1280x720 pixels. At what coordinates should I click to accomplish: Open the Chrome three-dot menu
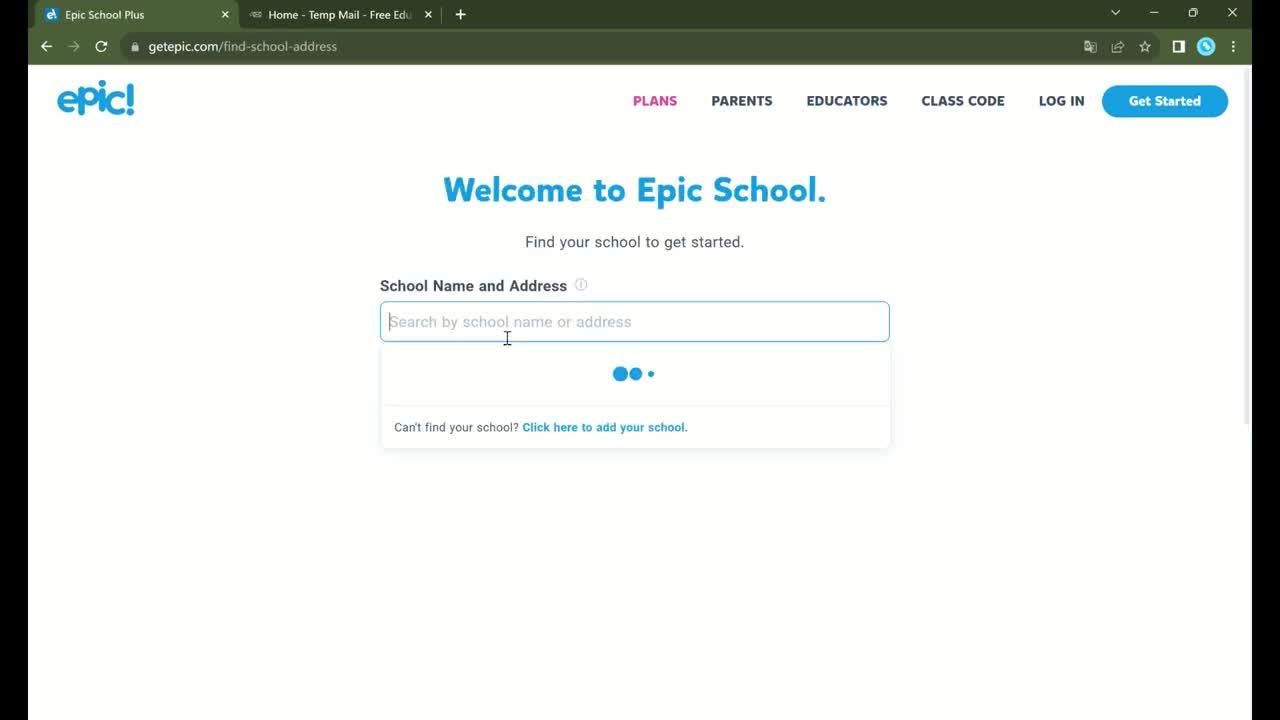1233,46
